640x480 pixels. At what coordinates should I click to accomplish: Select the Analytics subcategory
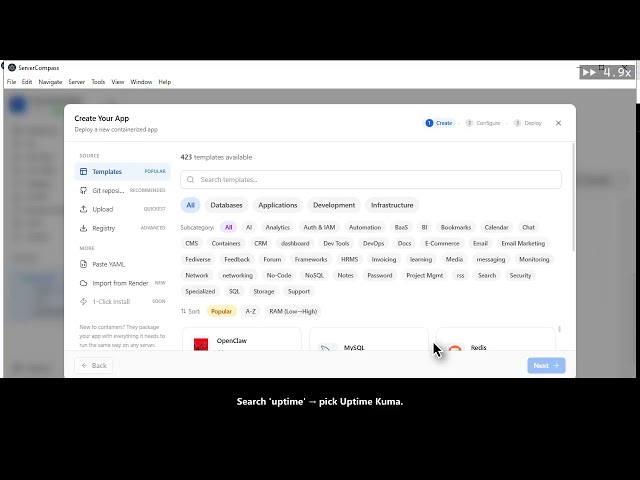pos(278,227)
